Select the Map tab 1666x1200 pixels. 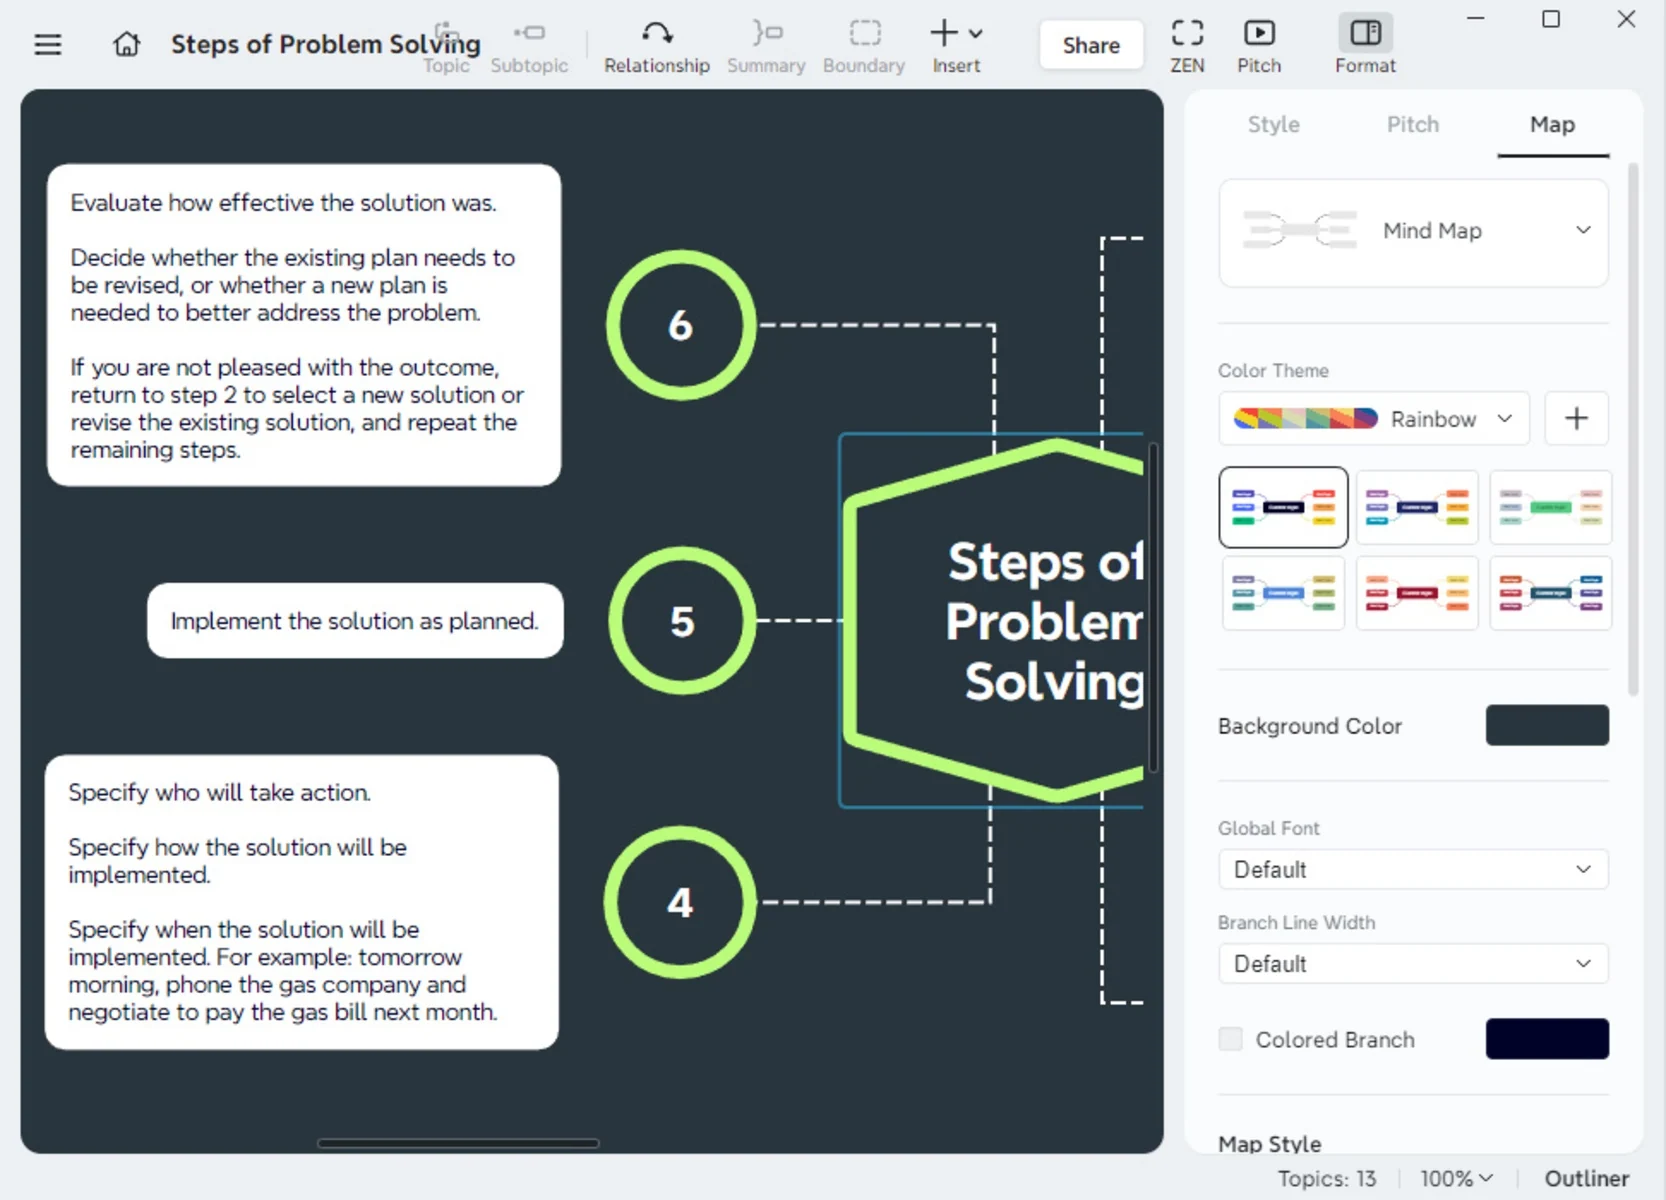point(1552,125)
